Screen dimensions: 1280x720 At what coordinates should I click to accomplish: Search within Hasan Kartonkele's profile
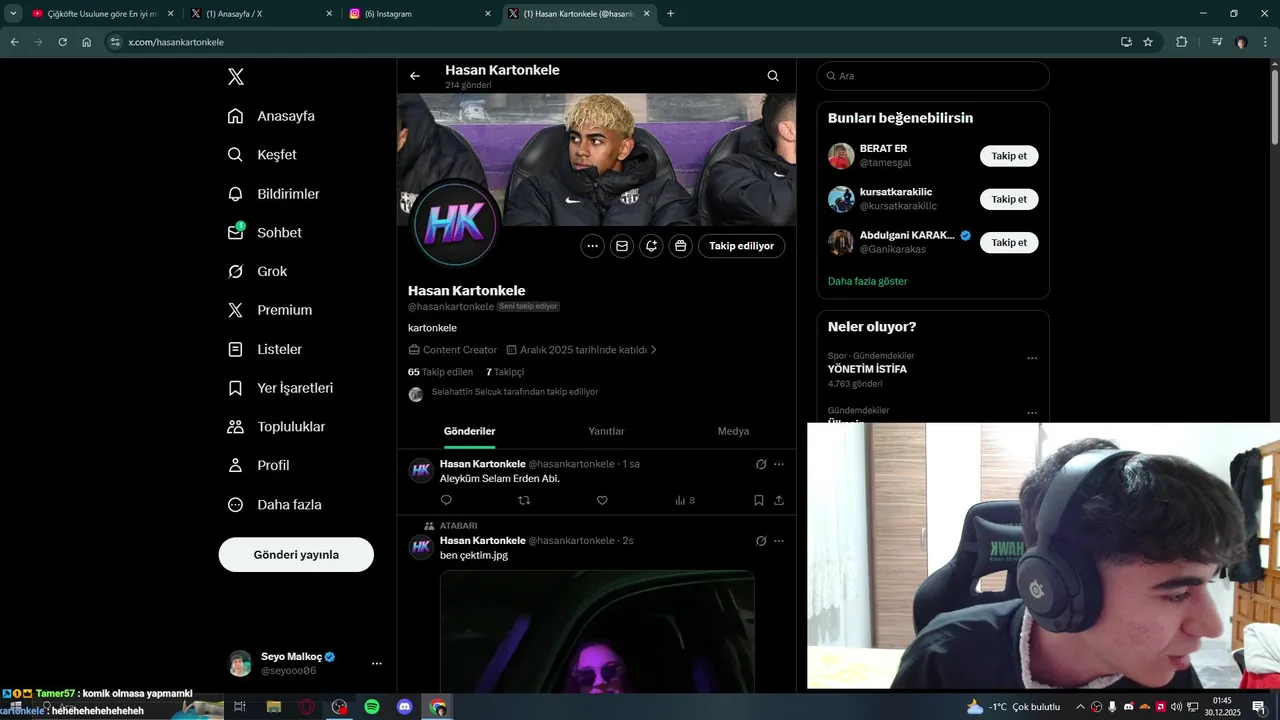click(773, 76)
